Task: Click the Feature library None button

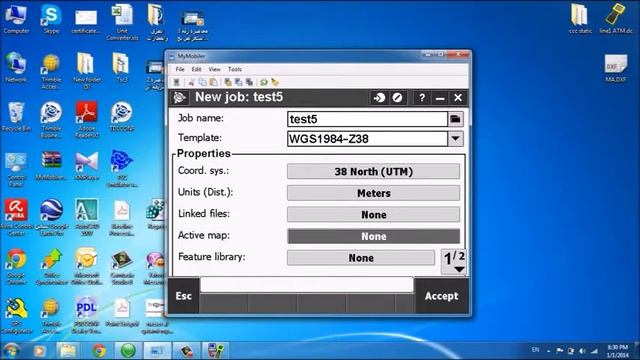Action: pos(361,258)
